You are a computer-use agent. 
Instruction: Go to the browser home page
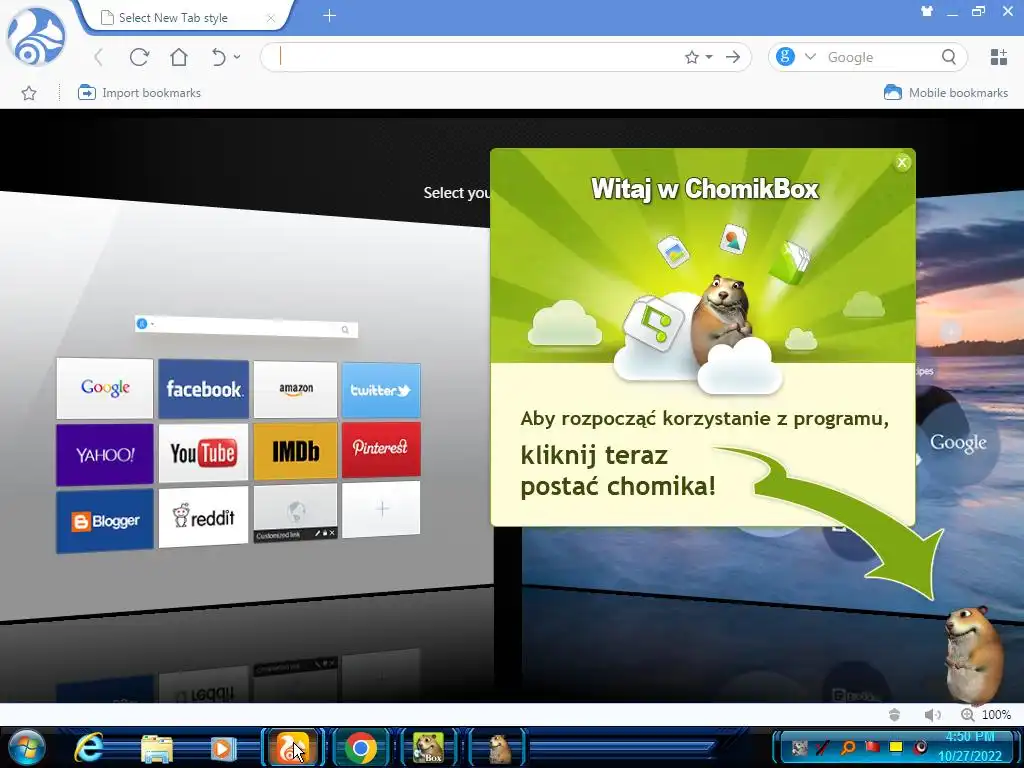pyautogui.click(x=179, y=57)
